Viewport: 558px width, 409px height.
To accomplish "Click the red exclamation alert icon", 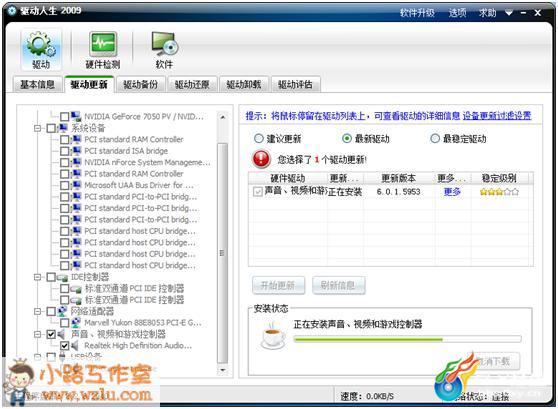I will click(261, 159).
